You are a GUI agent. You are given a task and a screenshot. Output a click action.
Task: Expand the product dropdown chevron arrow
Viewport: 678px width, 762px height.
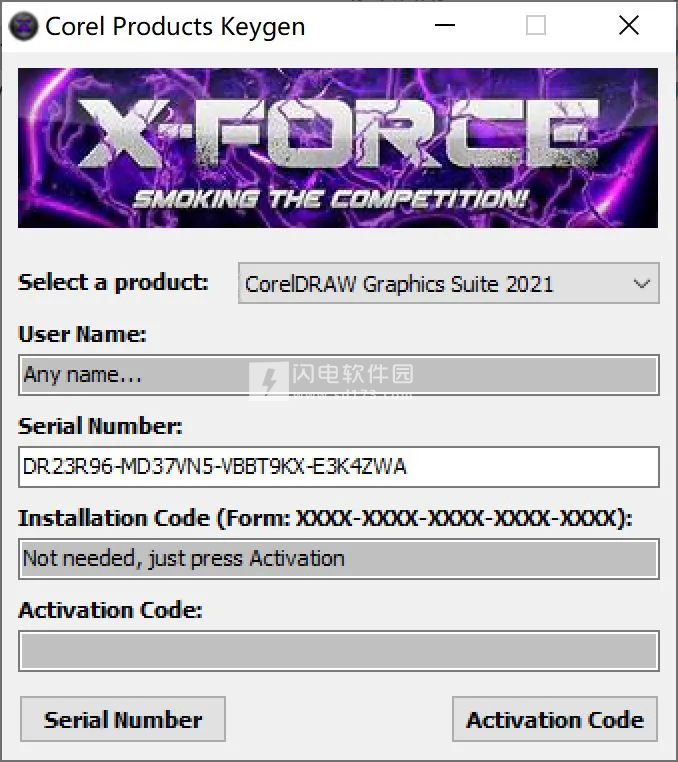642,284
